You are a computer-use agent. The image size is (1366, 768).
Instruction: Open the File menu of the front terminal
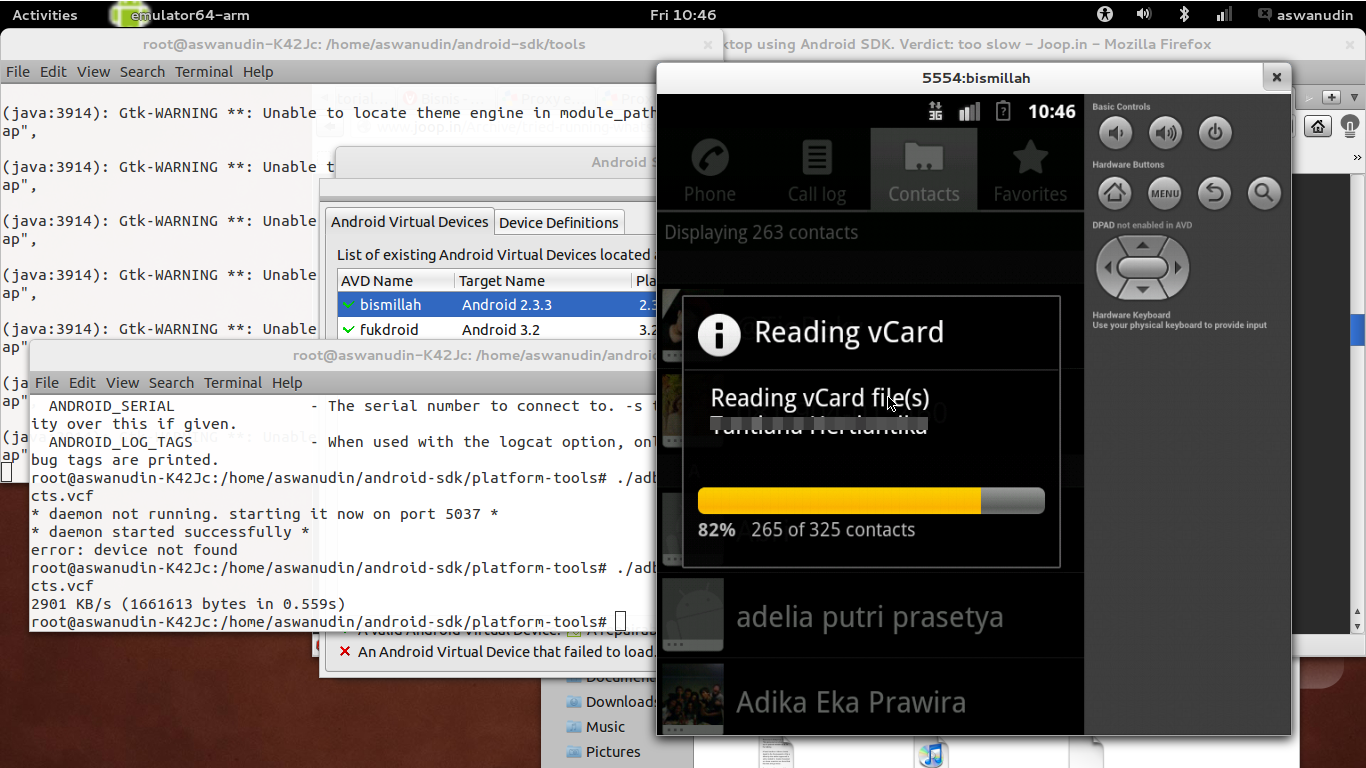click(x=47, y=383)
